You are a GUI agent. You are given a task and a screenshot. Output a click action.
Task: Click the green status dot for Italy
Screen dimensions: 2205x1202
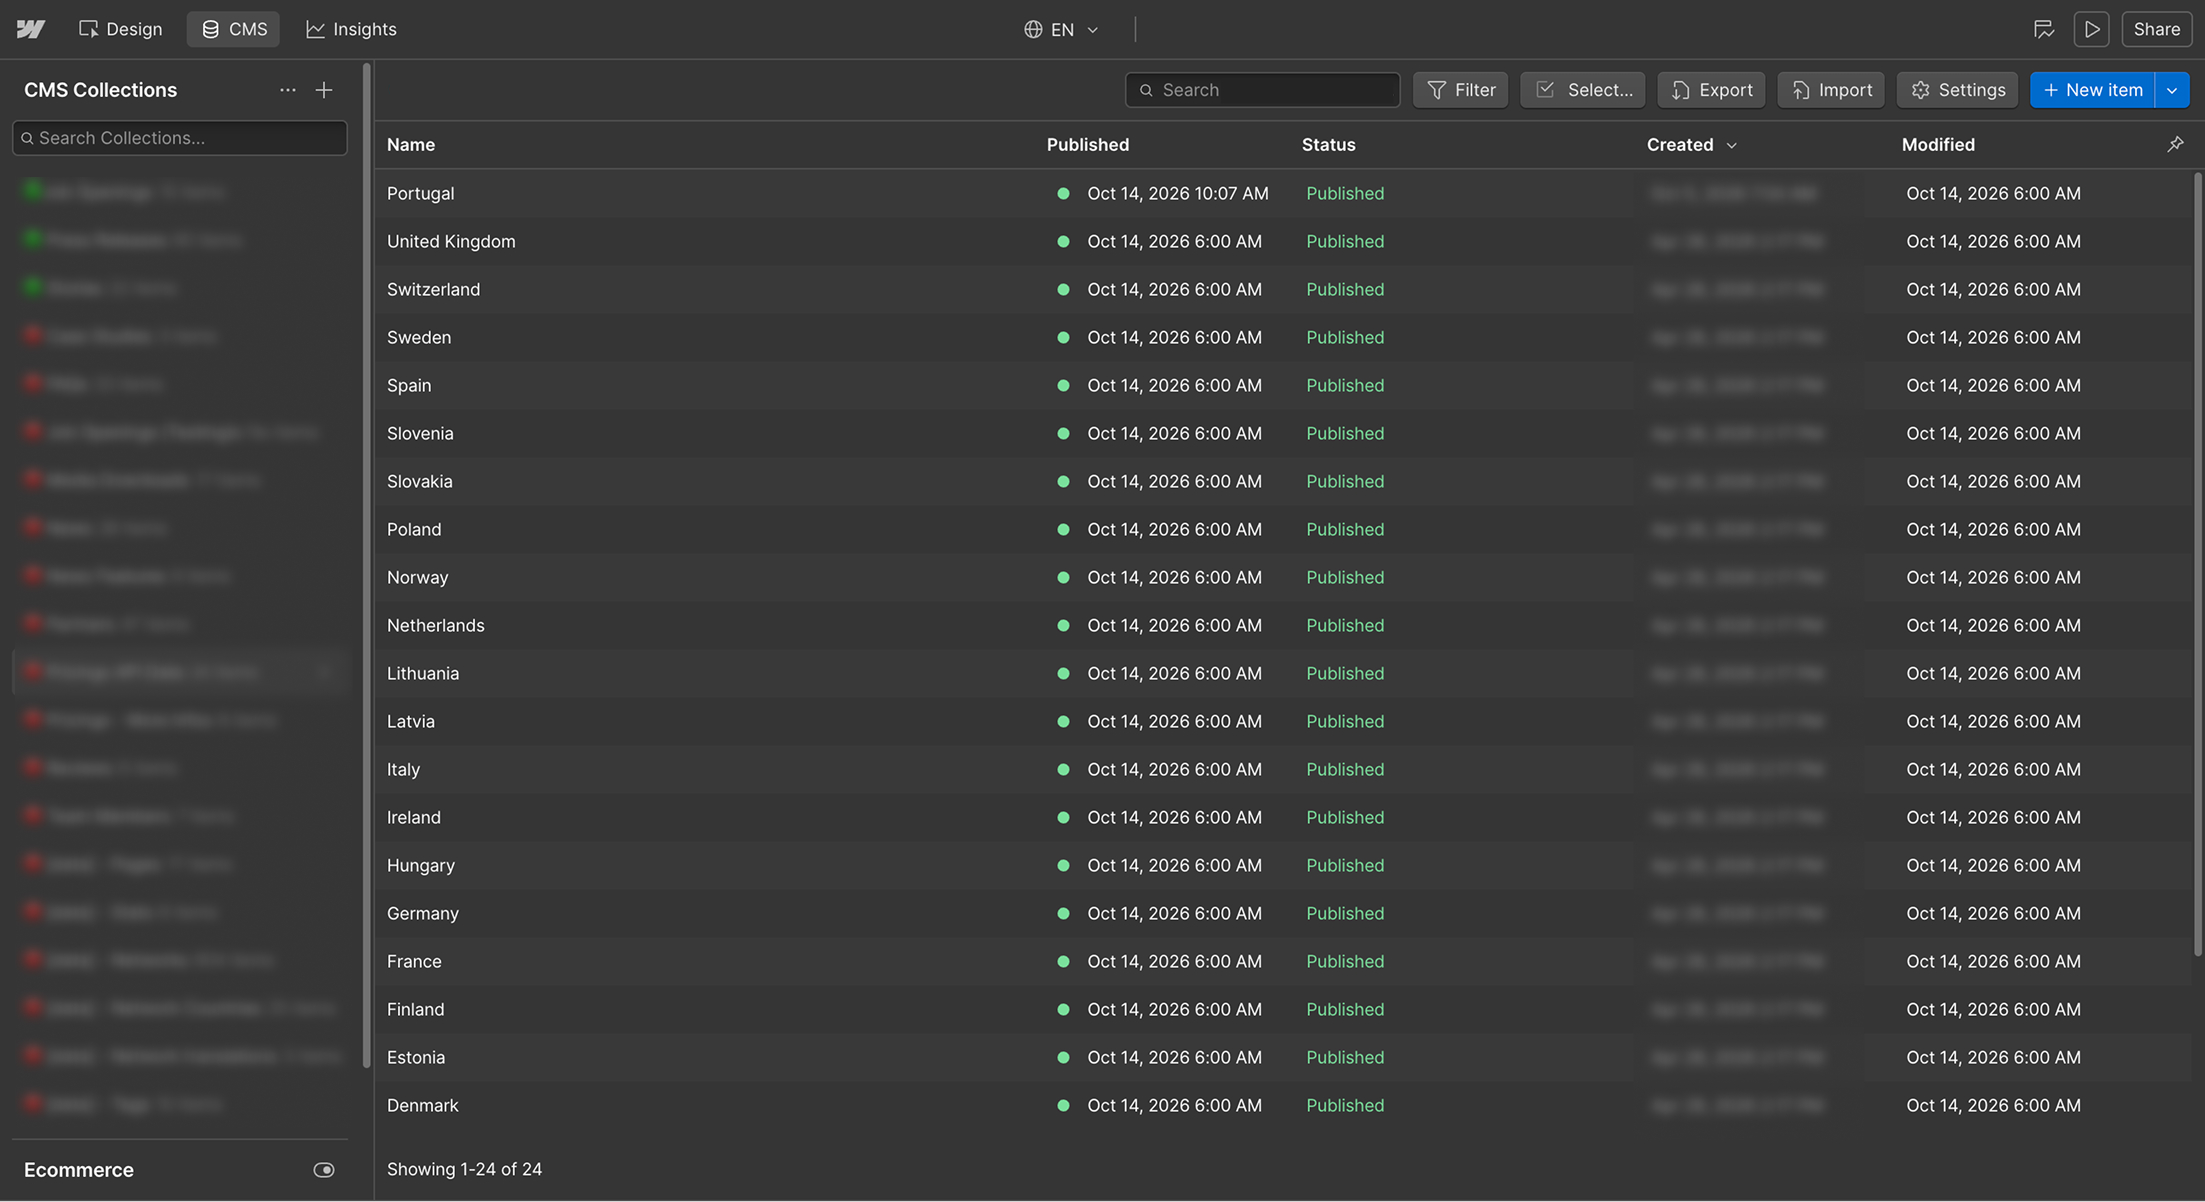pos(1063,769)
